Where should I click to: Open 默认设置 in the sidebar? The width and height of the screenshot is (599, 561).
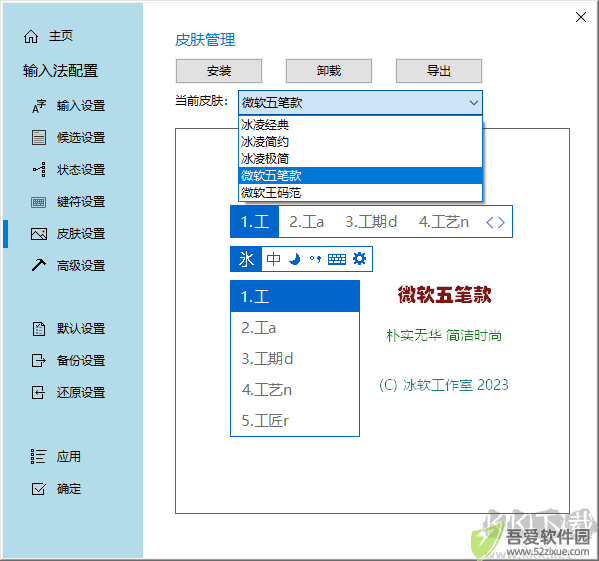68,329
